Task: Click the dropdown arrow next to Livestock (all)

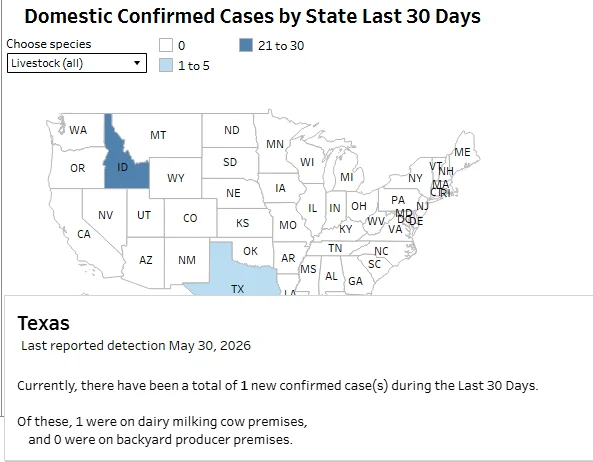Action: point(137,63)
